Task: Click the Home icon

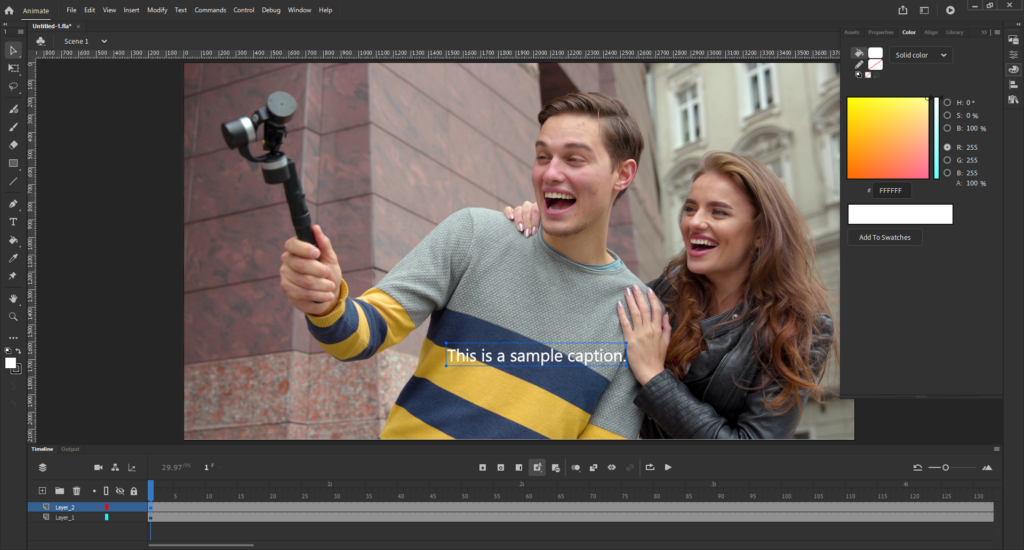Action: (x=8, y=10)
